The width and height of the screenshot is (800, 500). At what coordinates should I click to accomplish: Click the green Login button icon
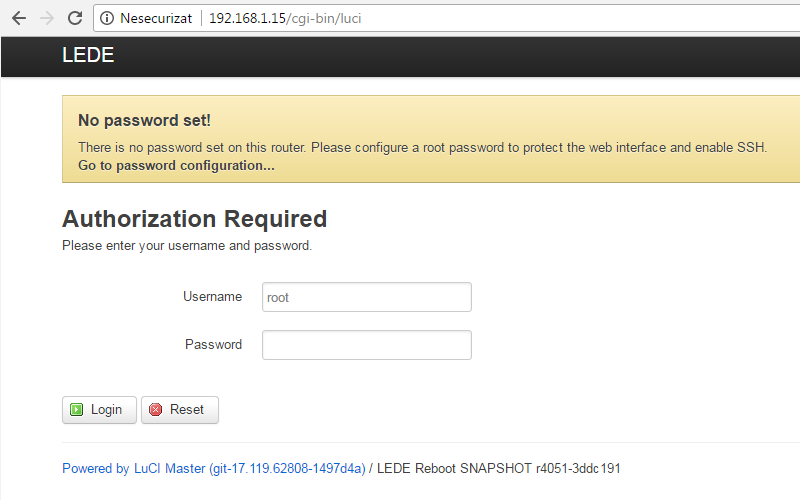(x=77, y=409)
